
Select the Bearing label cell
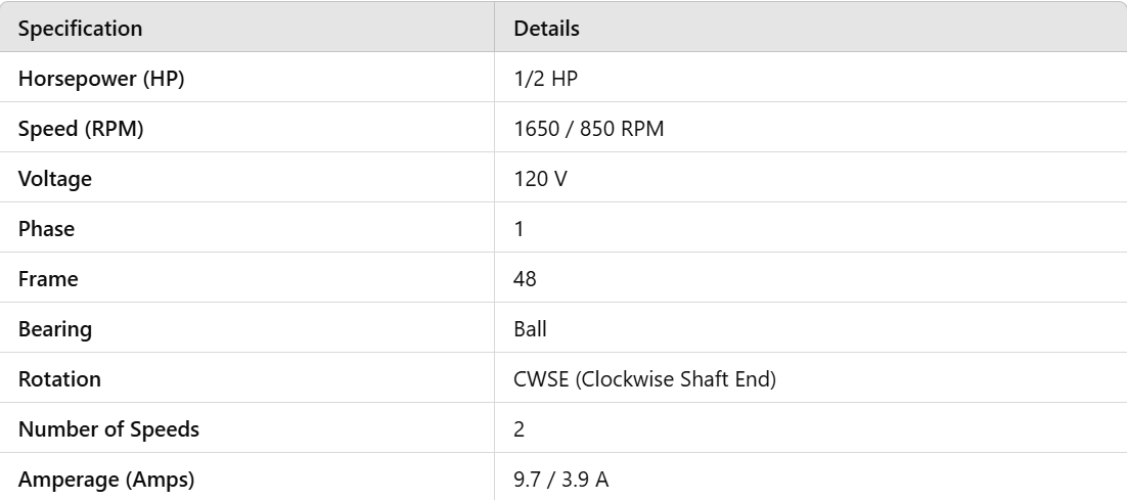point(51,328)
